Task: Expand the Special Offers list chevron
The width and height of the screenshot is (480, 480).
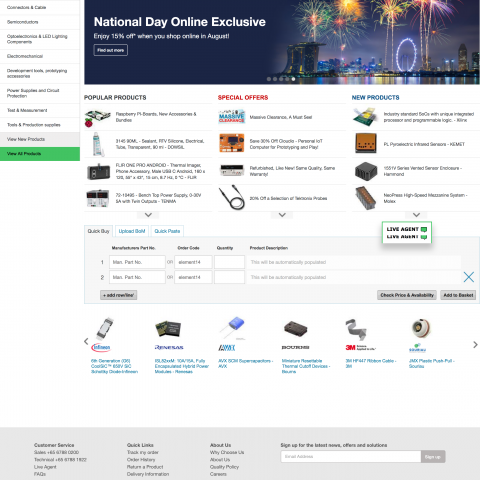Action: (282, 215)
